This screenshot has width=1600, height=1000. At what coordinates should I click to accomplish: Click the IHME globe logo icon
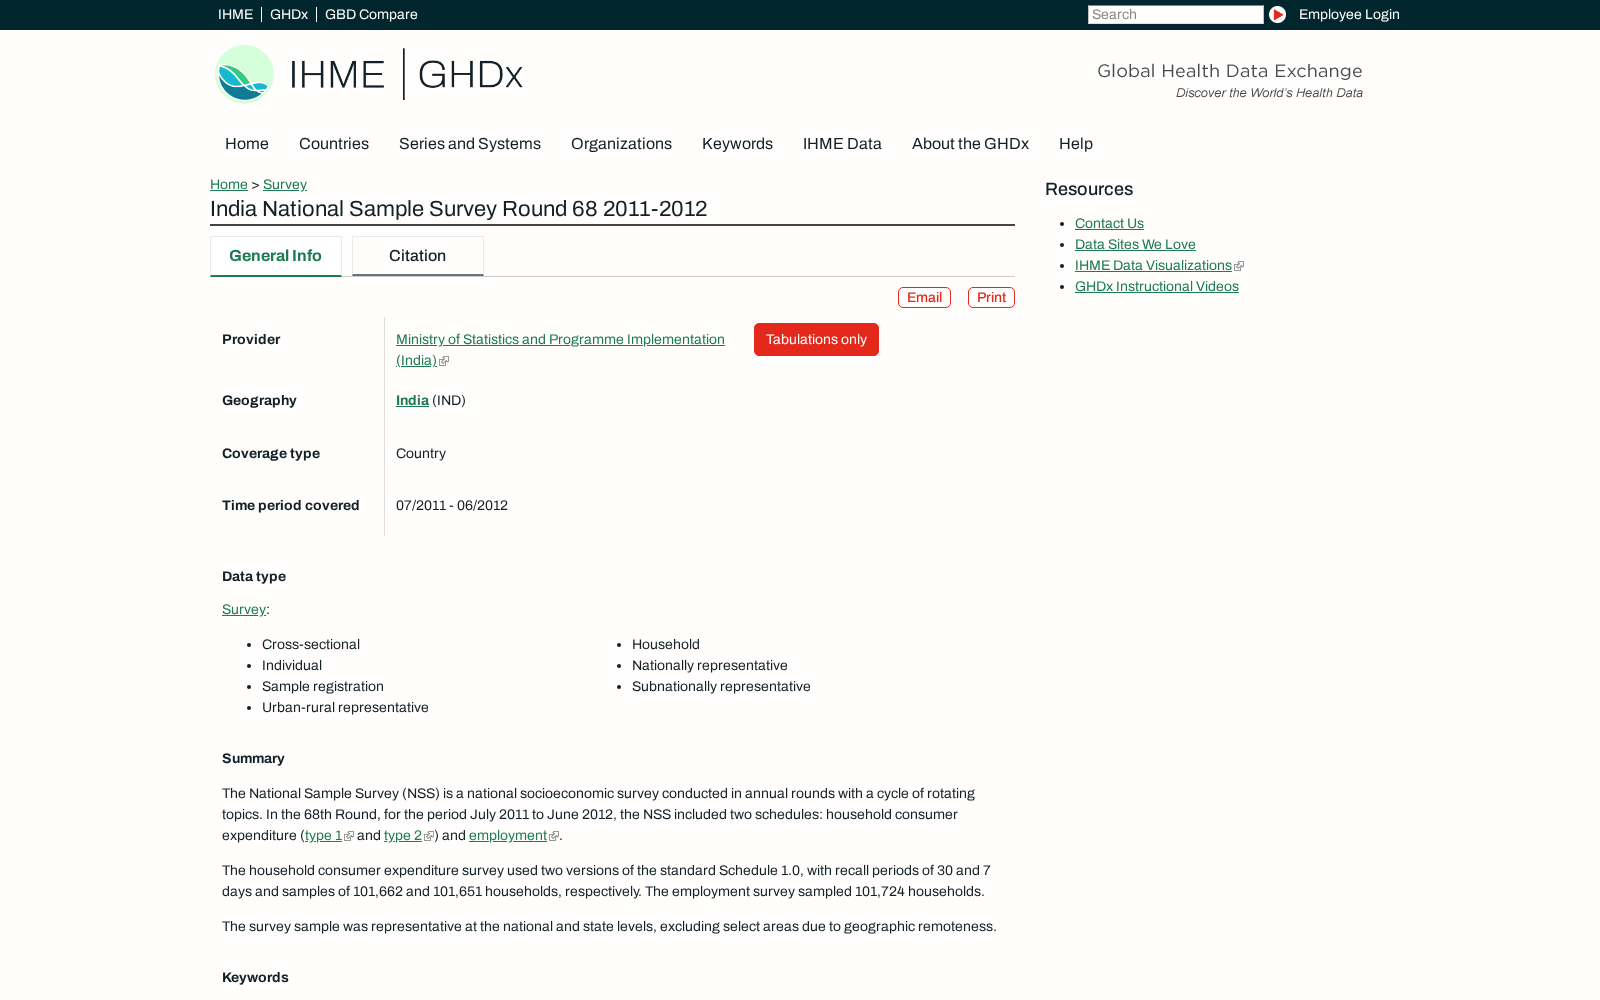click(x=244, y=74)
